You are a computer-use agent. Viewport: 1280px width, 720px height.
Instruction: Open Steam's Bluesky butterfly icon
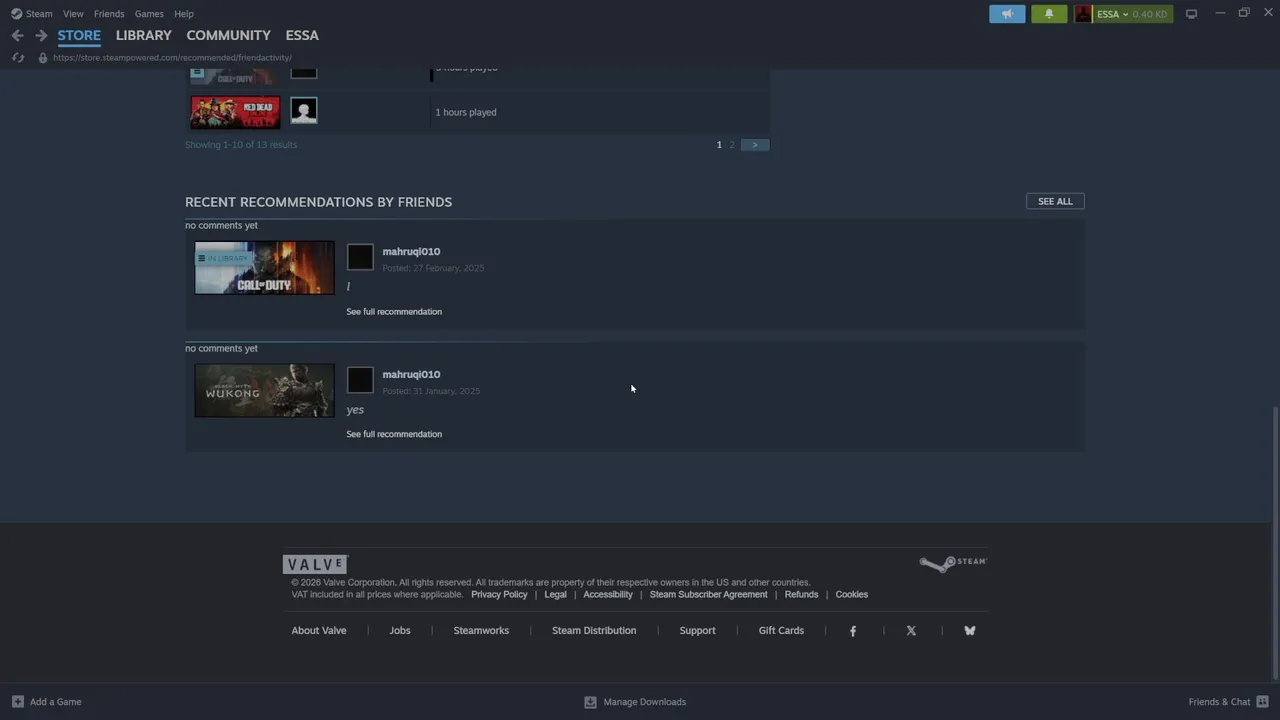[x=969, y=631]
